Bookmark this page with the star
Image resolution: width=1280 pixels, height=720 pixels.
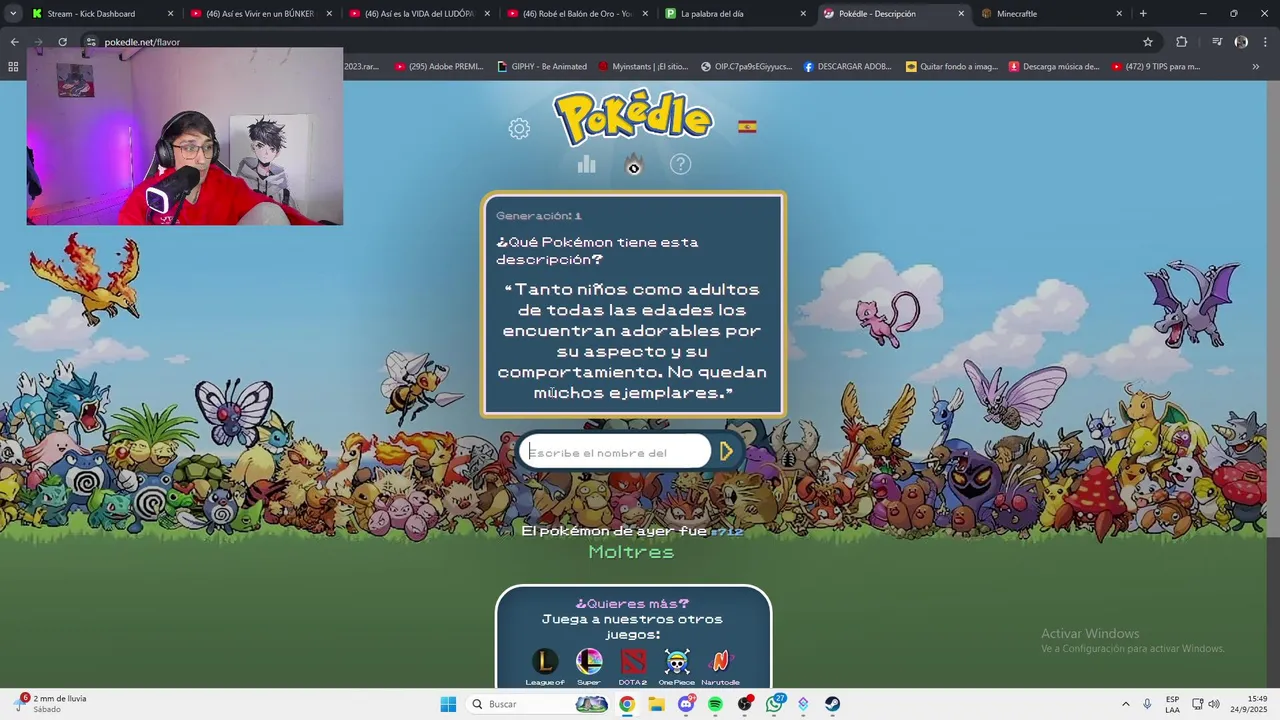(1148, 42)
